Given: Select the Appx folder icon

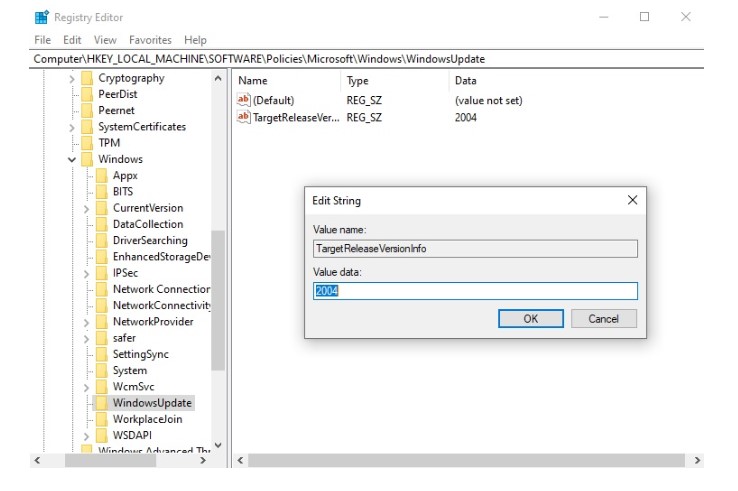Looking at the screenshot, I should pos(102,176).
